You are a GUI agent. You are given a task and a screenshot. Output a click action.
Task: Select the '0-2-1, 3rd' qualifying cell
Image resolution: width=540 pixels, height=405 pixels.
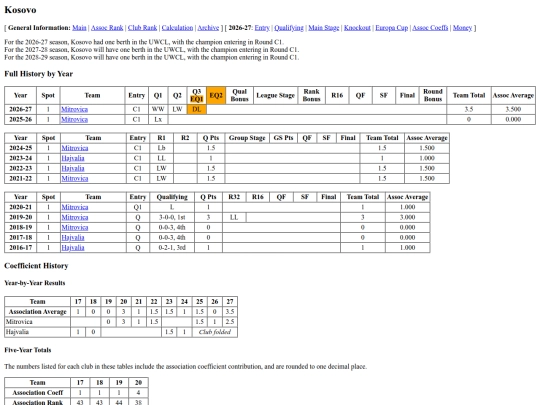[x=172, y=248]
